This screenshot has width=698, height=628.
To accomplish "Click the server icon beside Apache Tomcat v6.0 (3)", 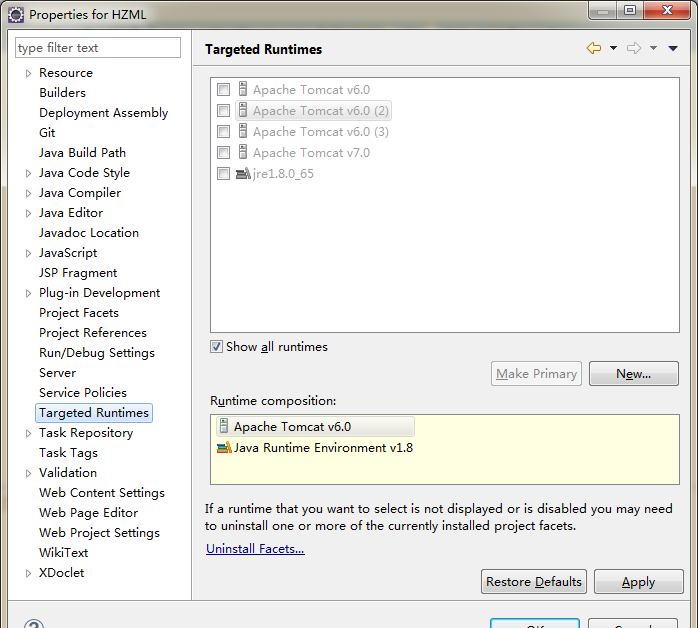I will click(243, 131).
